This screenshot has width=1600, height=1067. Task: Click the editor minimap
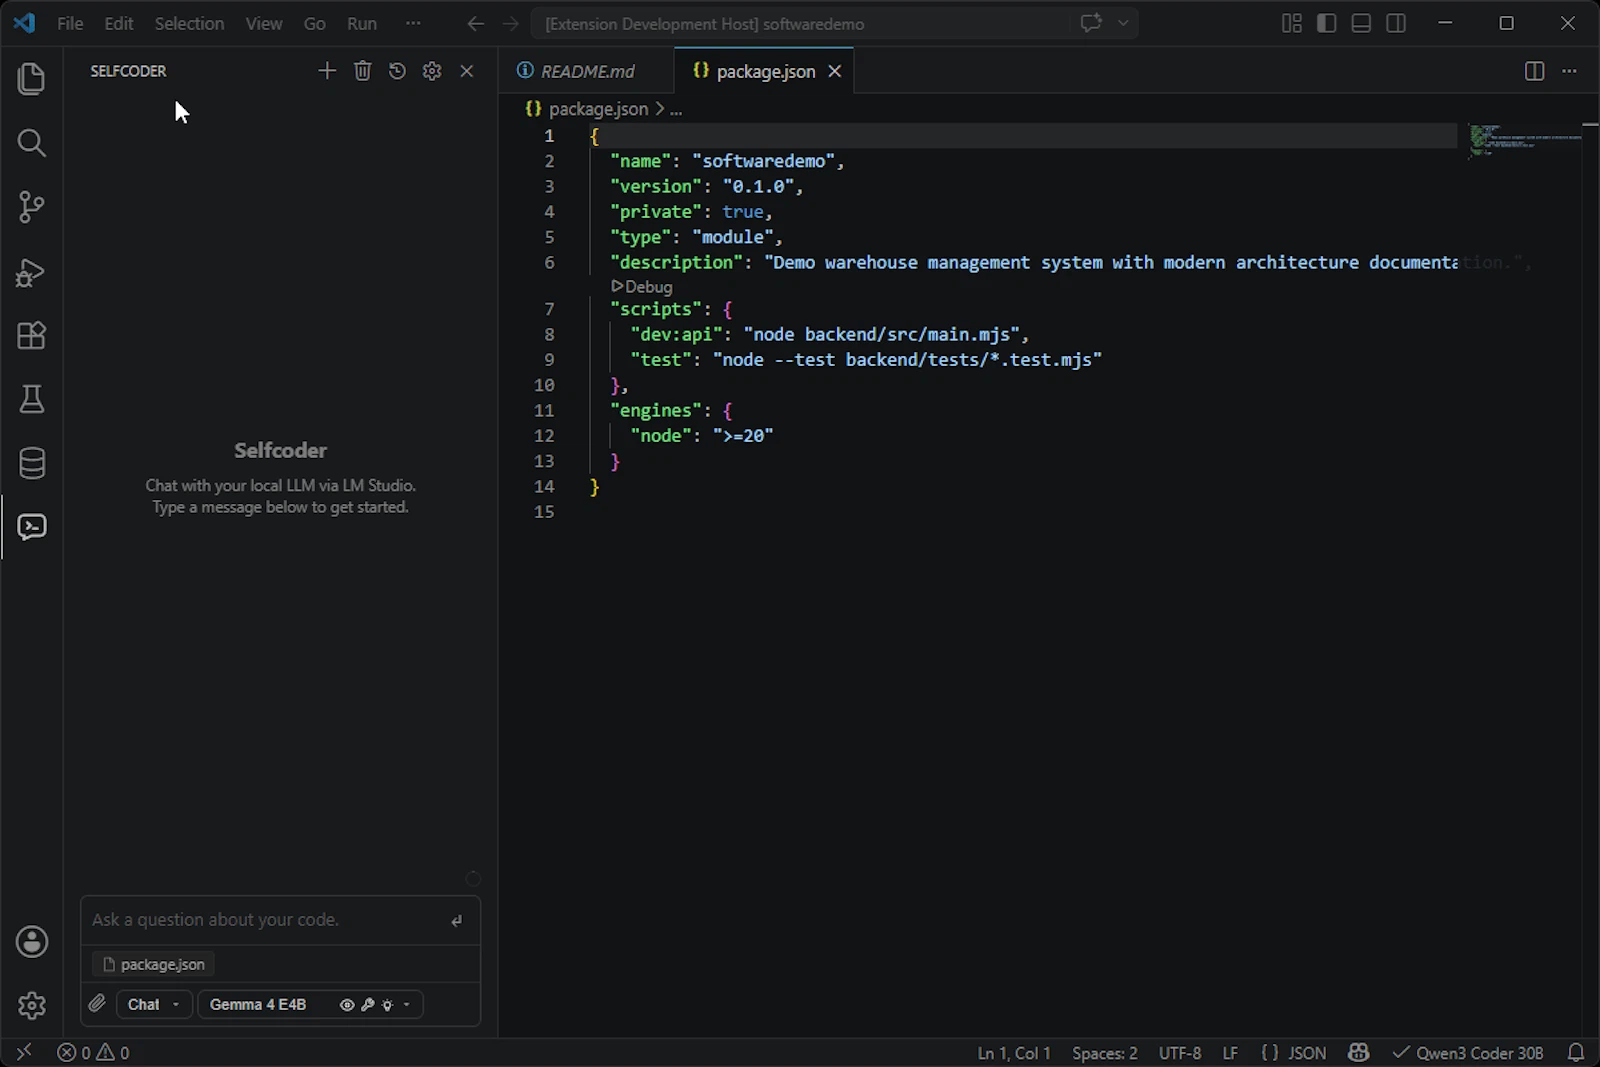coord(1525,140)
